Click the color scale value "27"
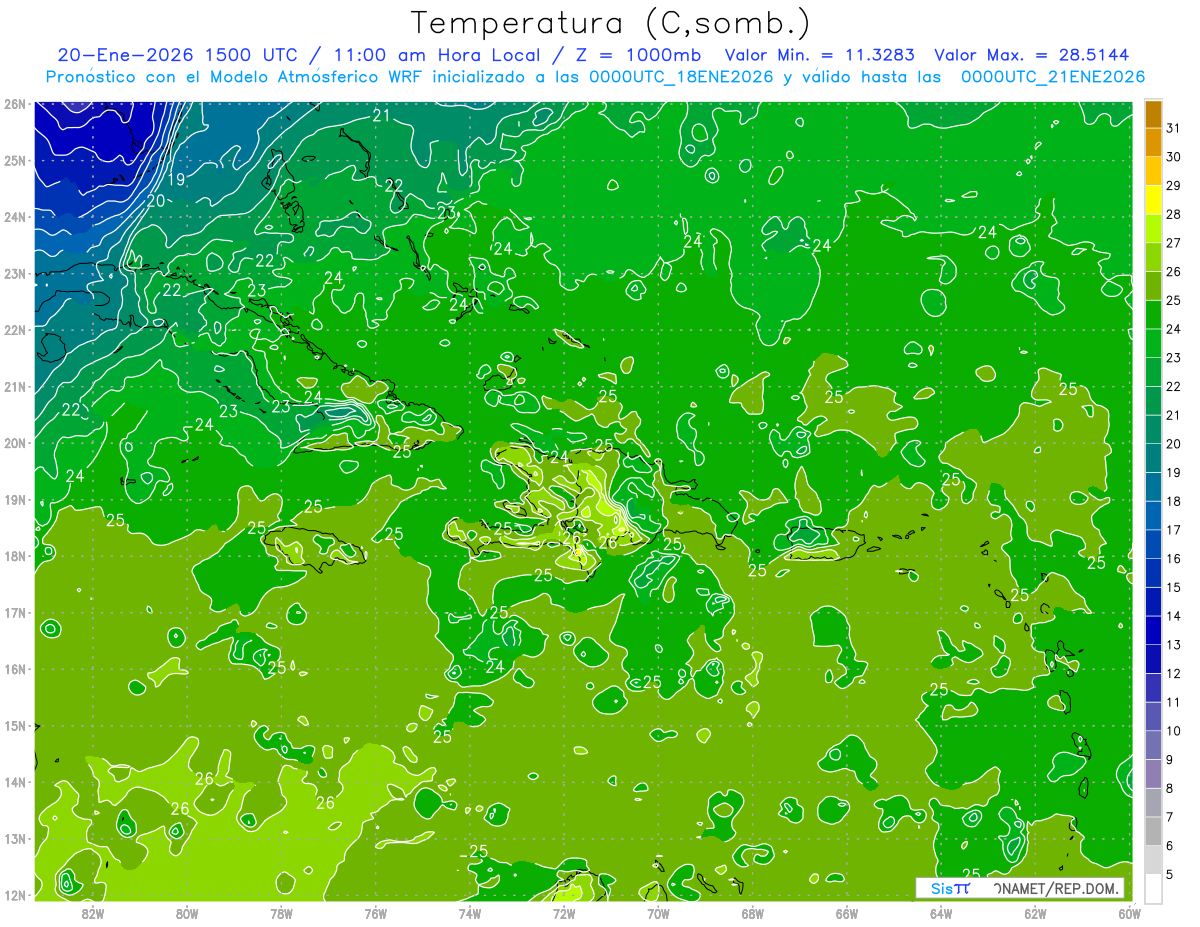1200x927 pixels. click(x=1173, y=243)
